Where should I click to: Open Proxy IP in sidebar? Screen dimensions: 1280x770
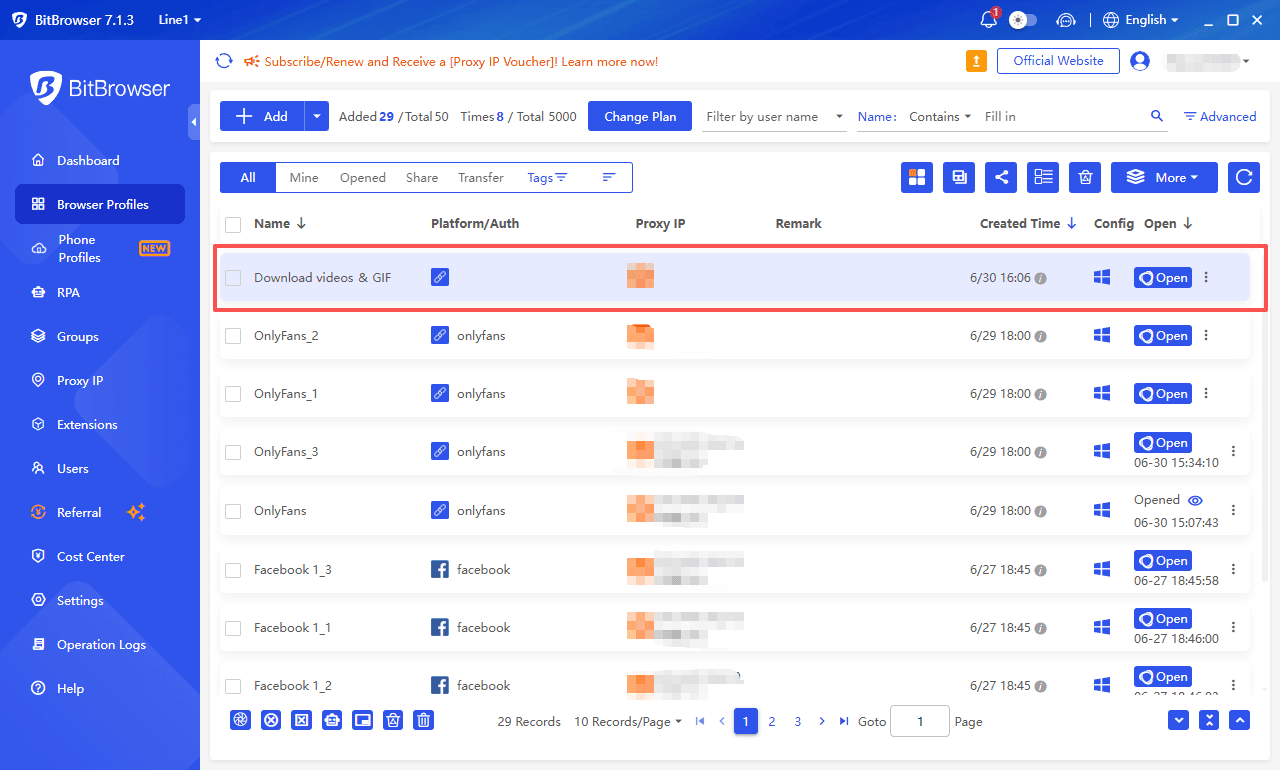coord(80,380)
